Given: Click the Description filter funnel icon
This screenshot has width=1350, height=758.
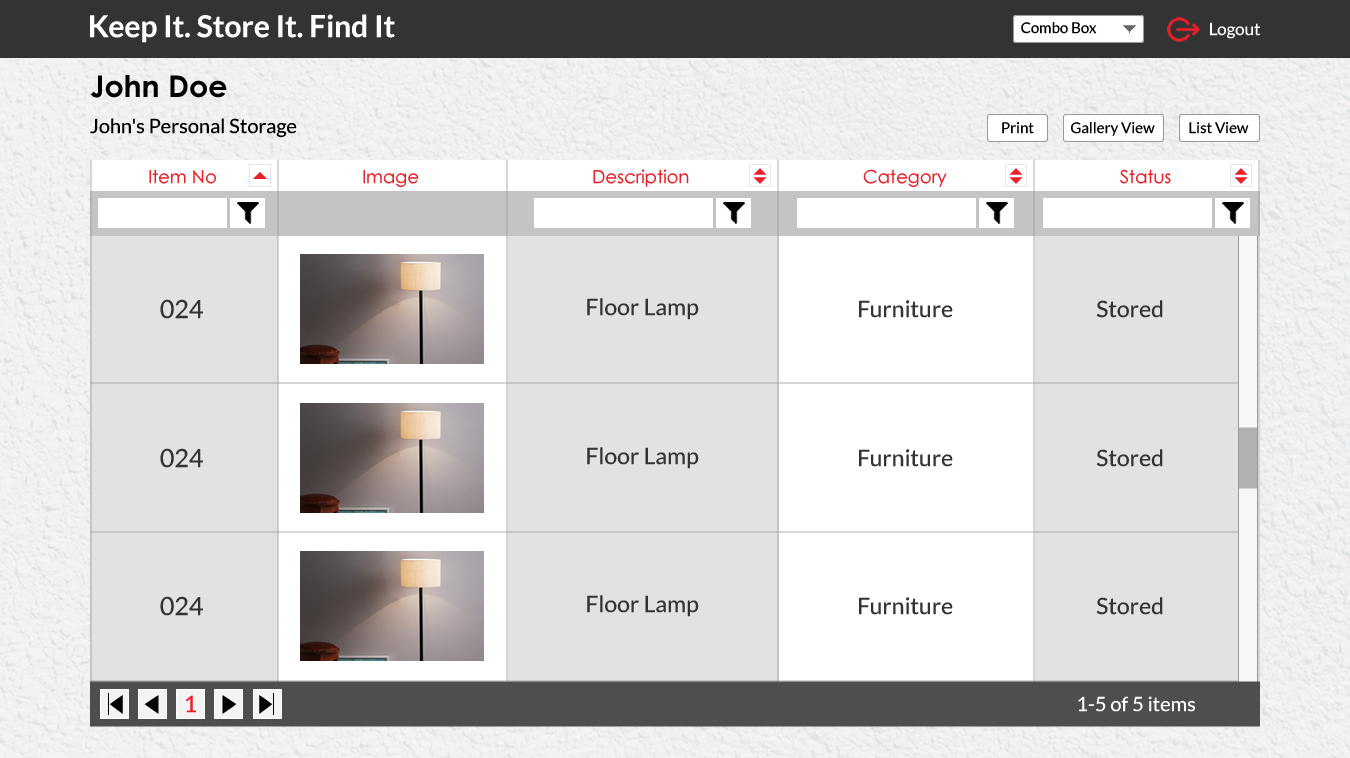Looking at the screenshot, I should (734, 213).
